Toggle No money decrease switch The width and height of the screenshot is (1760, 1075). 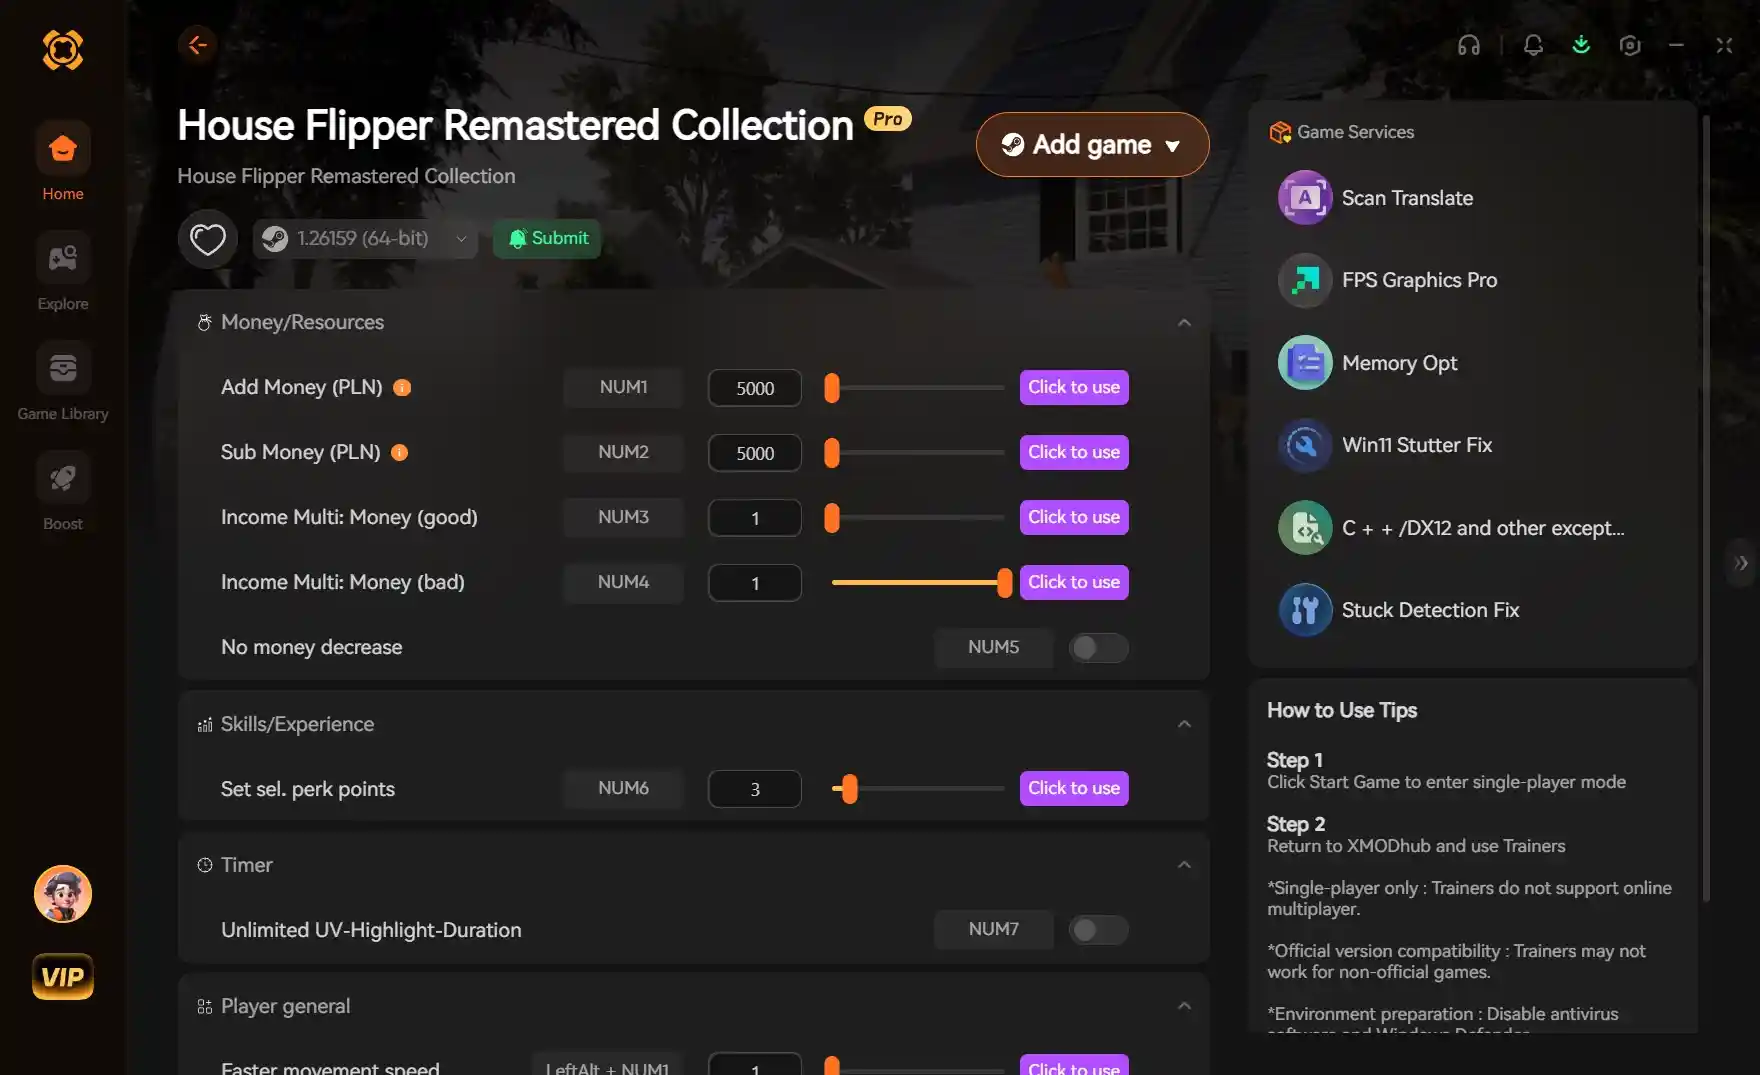pos(1098,648)
